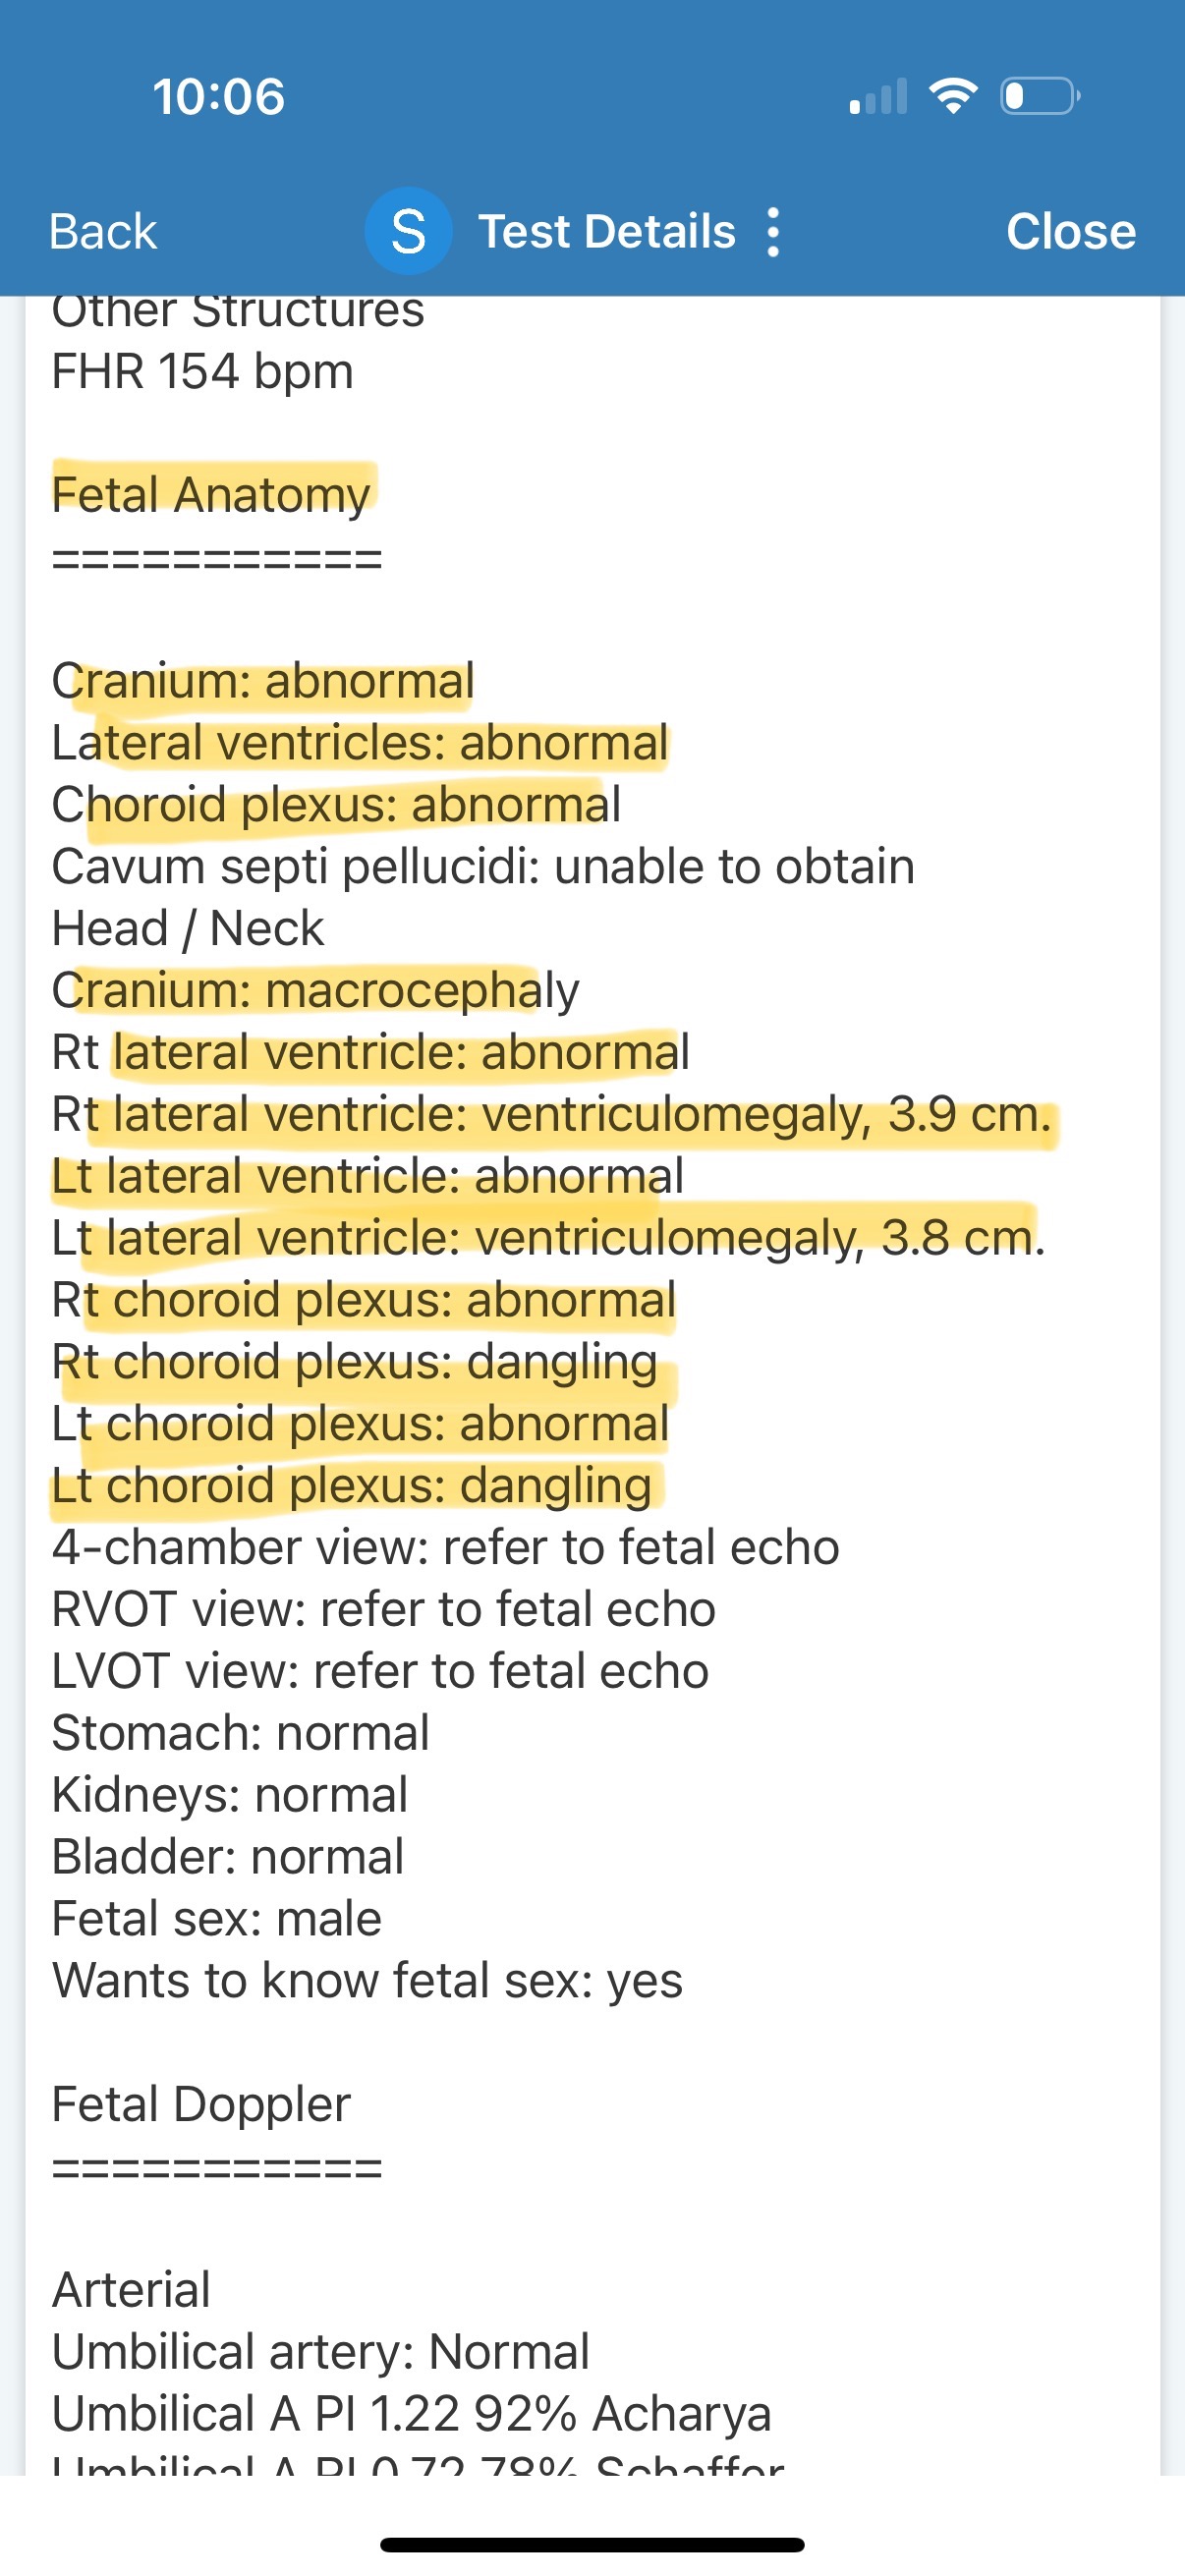Tap the blue S profile avatar icon
The height and width of the screenshot is (2576, 1185).
(x=408, y=232)
